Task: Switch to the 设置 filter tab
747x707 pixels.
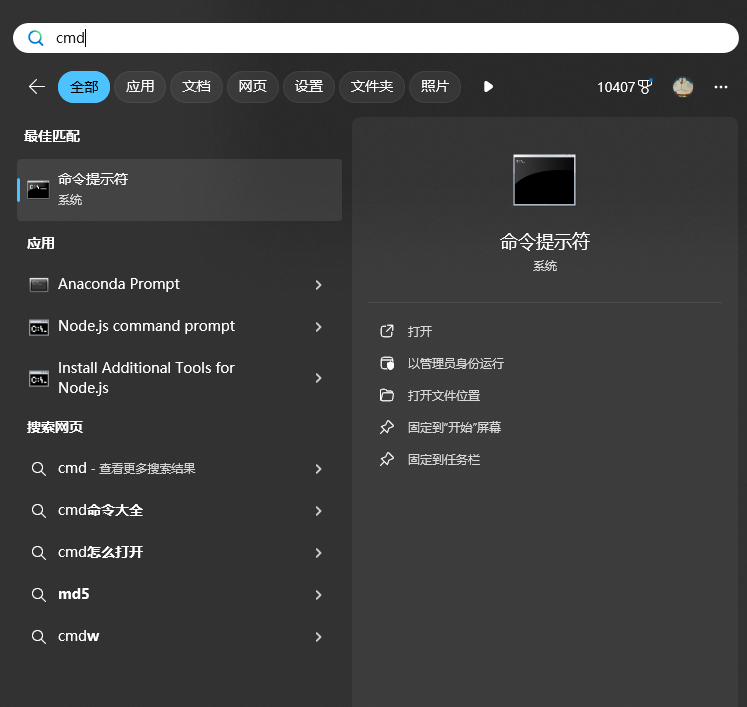Action: click(309, 87)
